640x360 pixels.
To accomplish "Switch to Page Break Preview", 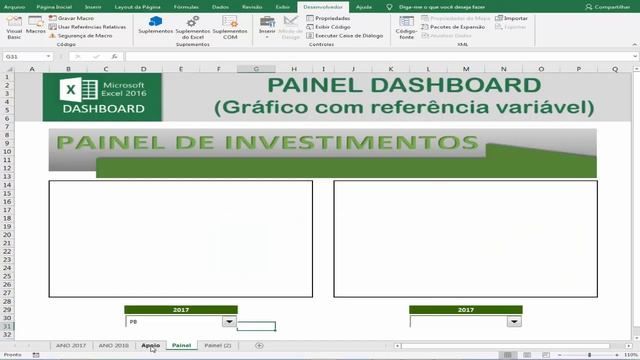I will click(x=546, y=355).
